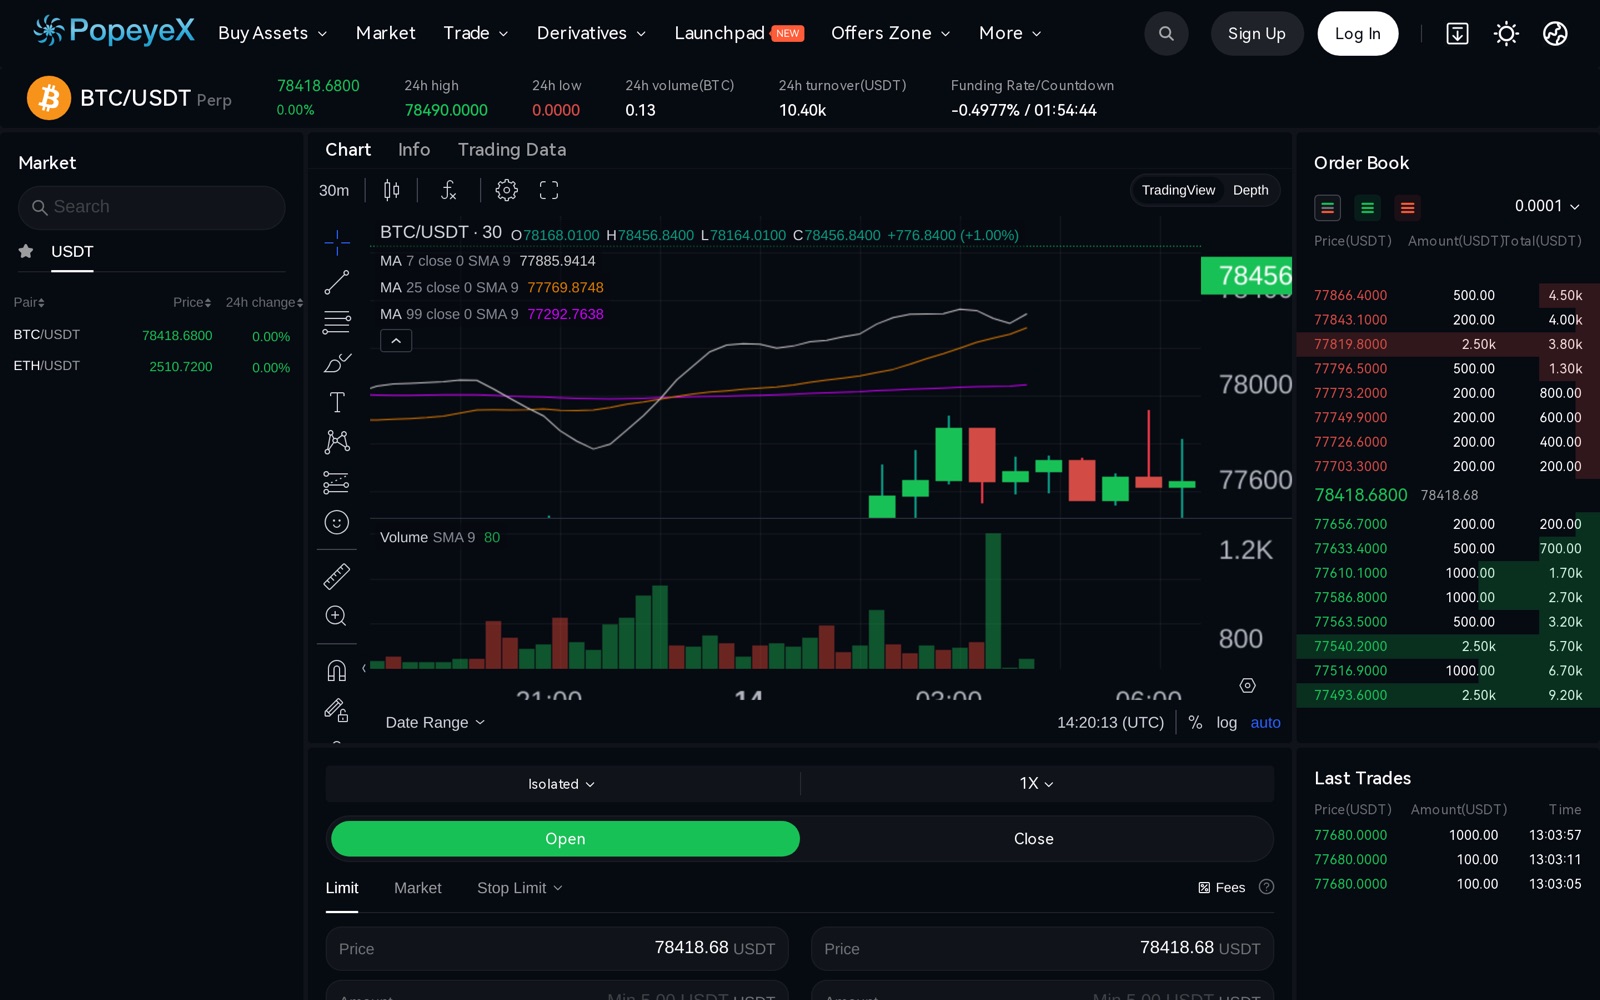Select the crosshair cursor tool
Viewport: 1600px width, 1000px height.
pos(337,242)
